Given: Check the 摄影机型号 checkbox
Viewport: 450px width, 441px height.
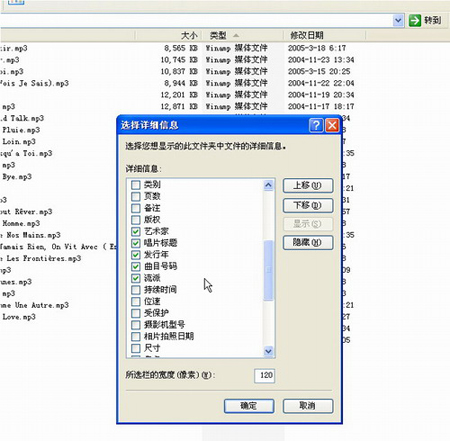Looking at the screenshot, I should click(x=136, y=325).
